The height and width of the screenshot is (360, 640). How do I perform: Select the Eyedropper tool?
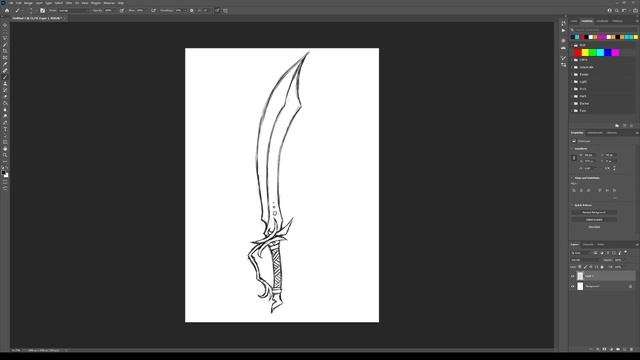5,64
